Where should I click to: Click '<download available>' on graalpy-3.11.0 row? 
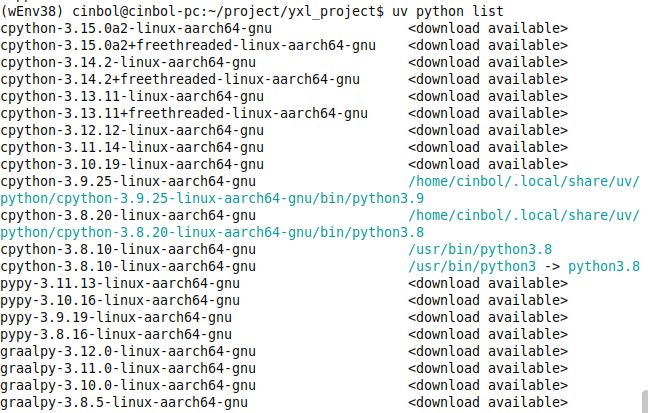(488, 368)
